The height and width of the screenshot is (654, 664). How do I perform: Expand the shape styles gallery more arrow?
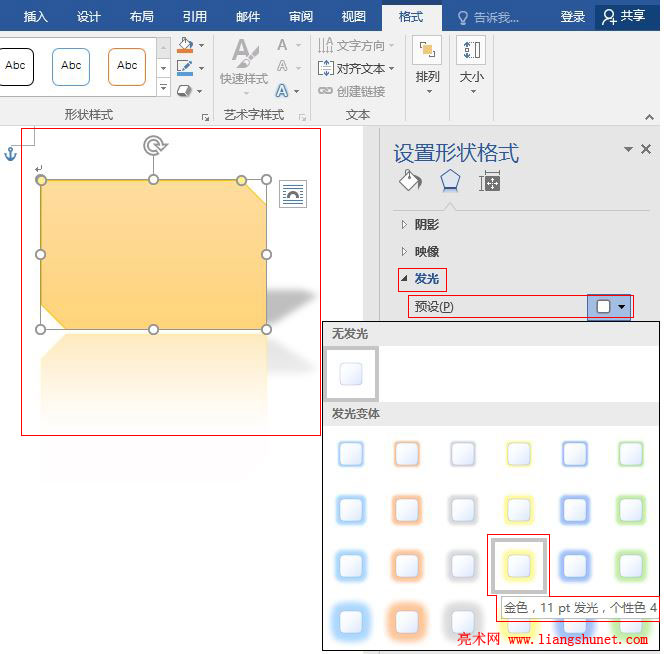pyautogui.click(x=163, y=88)
